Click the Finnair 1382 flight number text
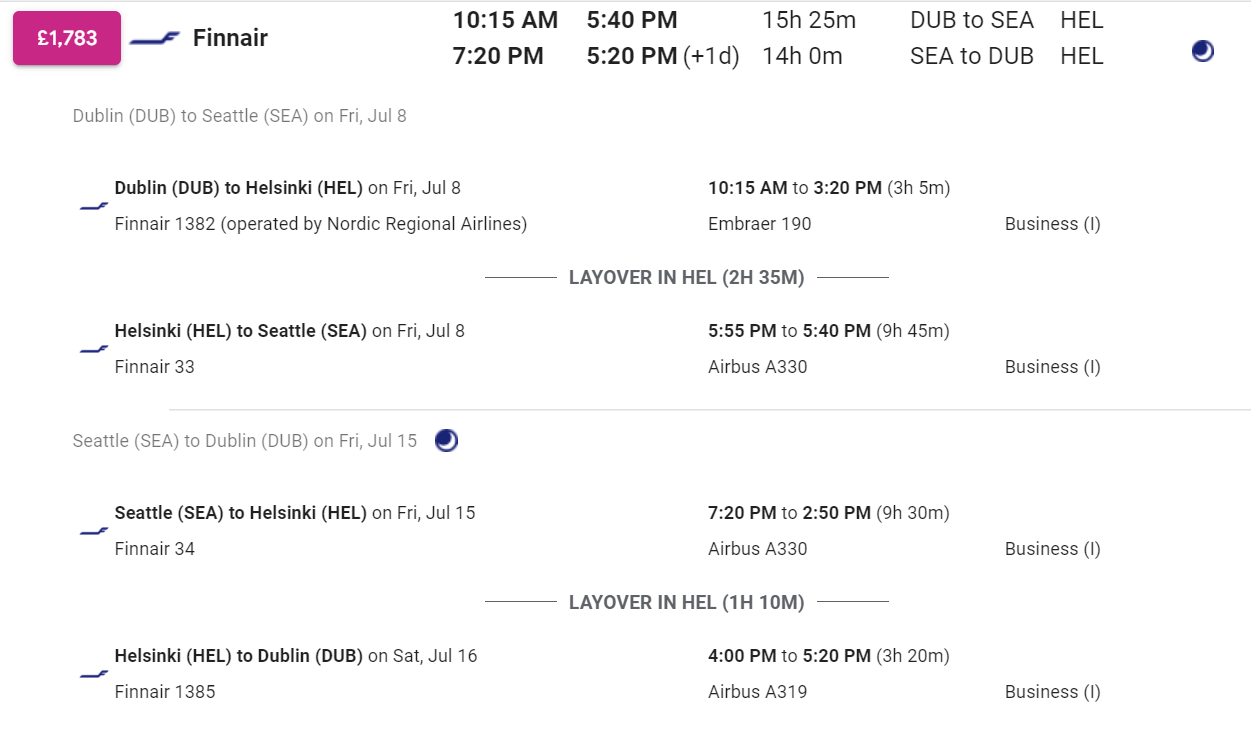1251x732 pixels. point(165,224)
